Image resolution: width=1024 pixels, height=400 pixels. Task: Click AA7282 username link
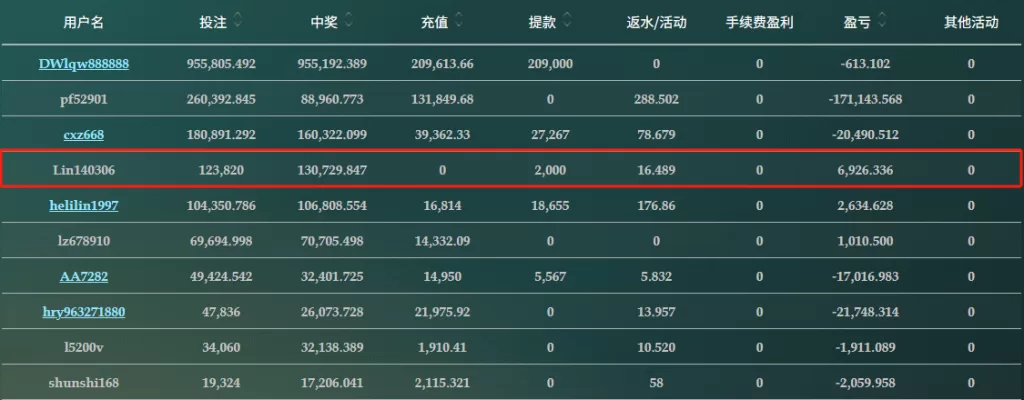click(x=84, y=276)
